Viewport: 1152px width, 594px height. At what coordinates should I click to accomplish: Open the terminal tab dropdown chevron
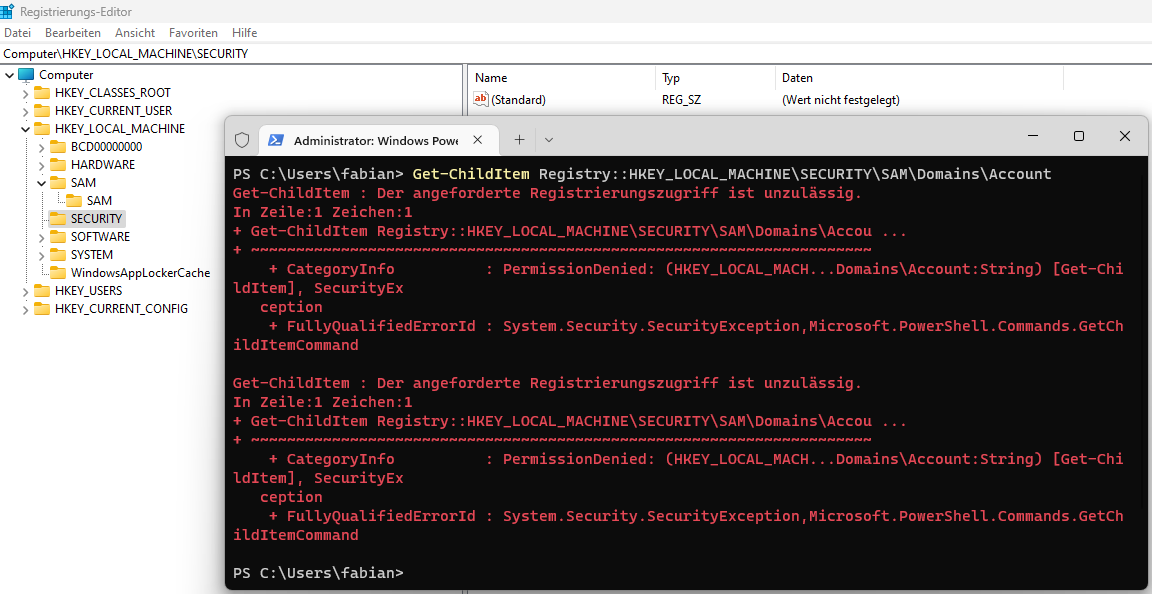(547, 140)
